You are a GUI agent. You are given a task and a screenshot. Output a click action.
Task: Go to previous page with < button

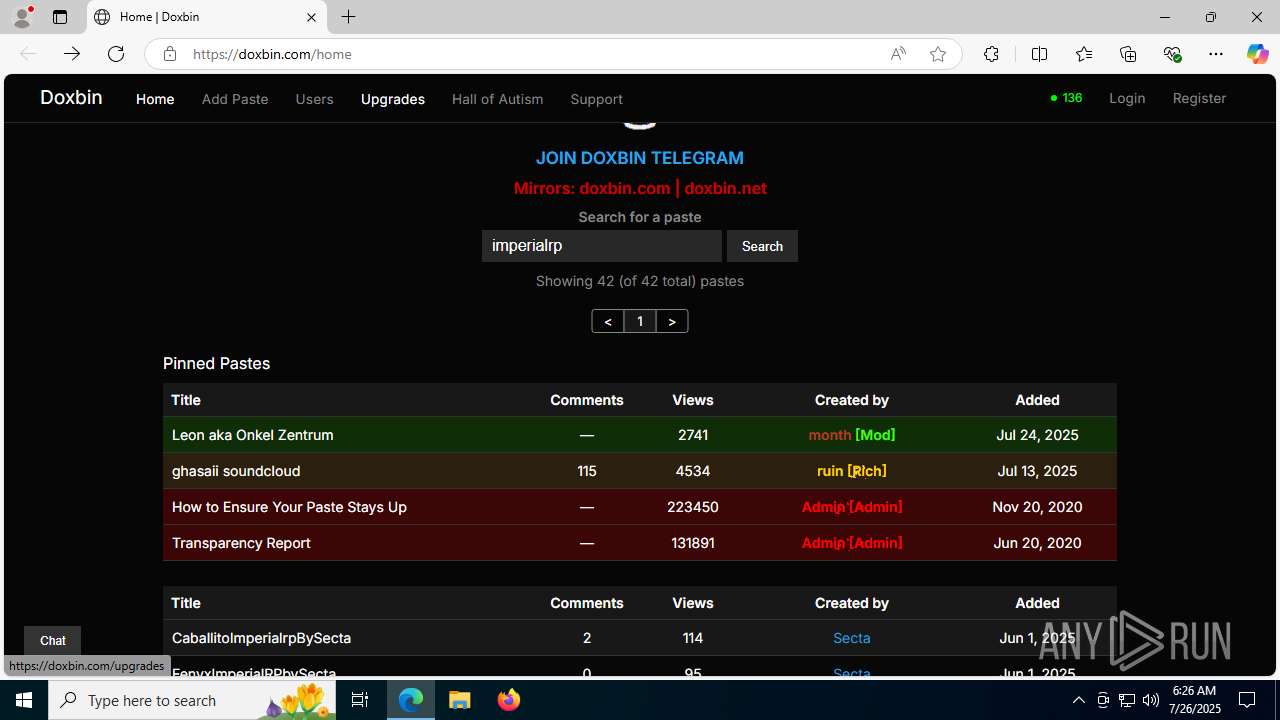pos(608,321)
